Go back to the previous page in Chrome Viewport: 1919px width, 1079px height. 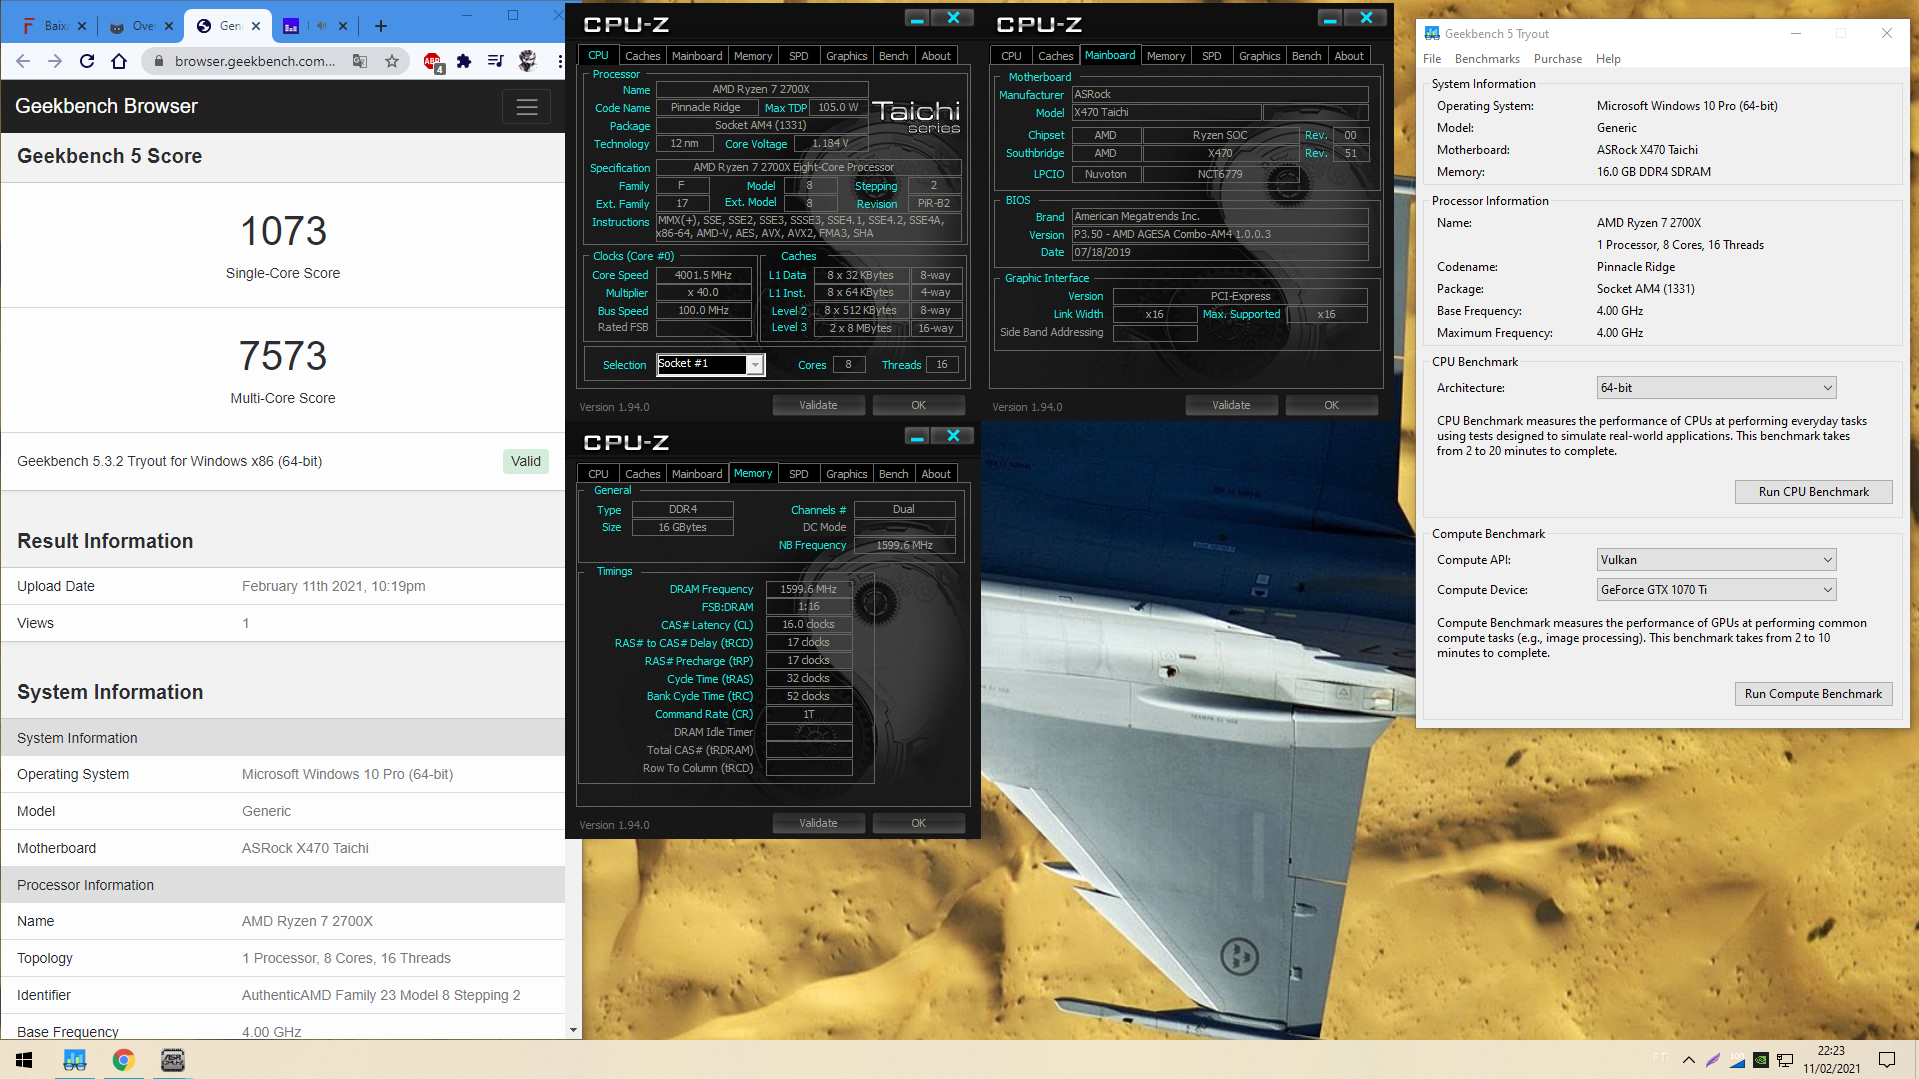coord(23,61)
